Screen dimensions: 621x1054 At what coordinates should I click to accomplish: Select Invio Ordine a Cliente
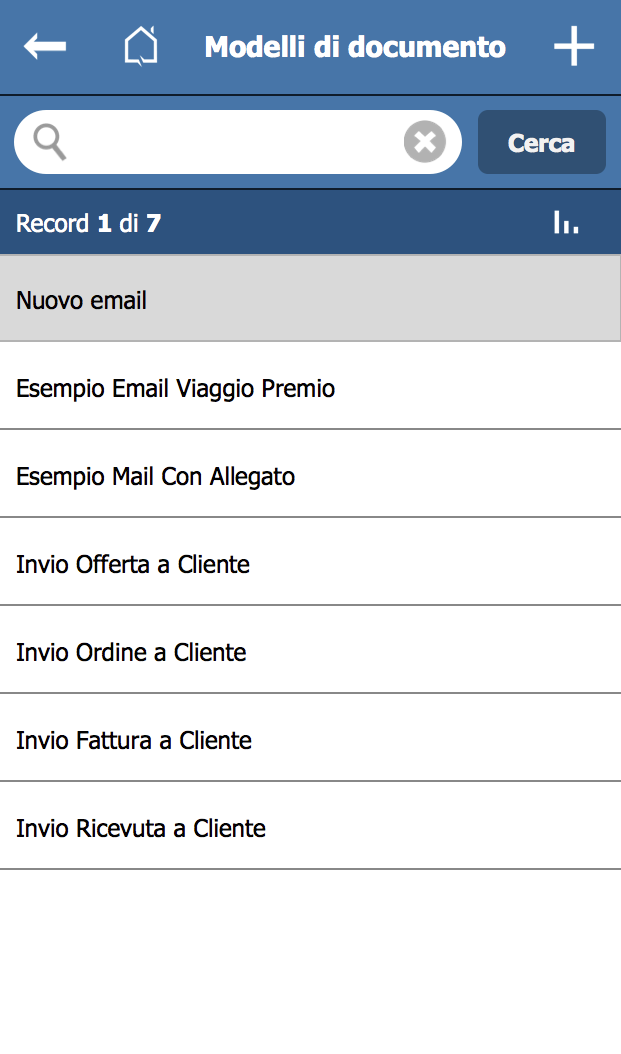coord(310,651)
